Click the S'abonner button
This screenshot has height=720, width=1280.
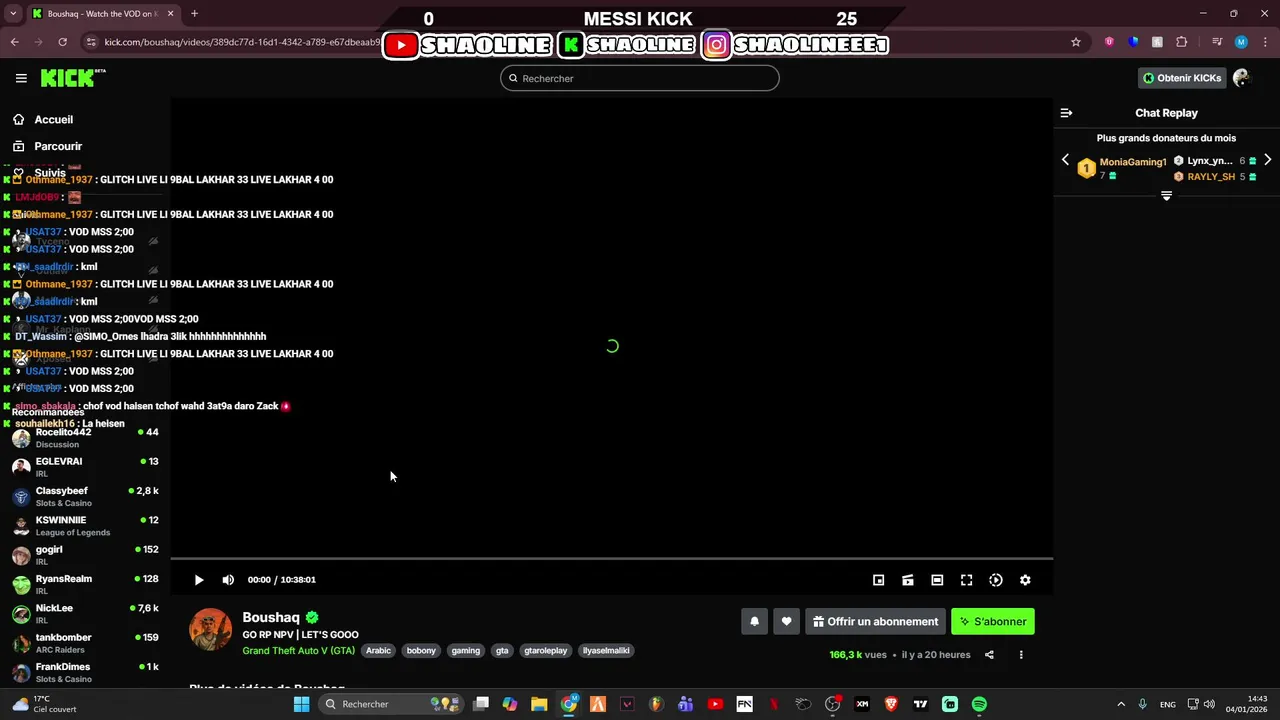pyautogui.click(x=993, y=622)
